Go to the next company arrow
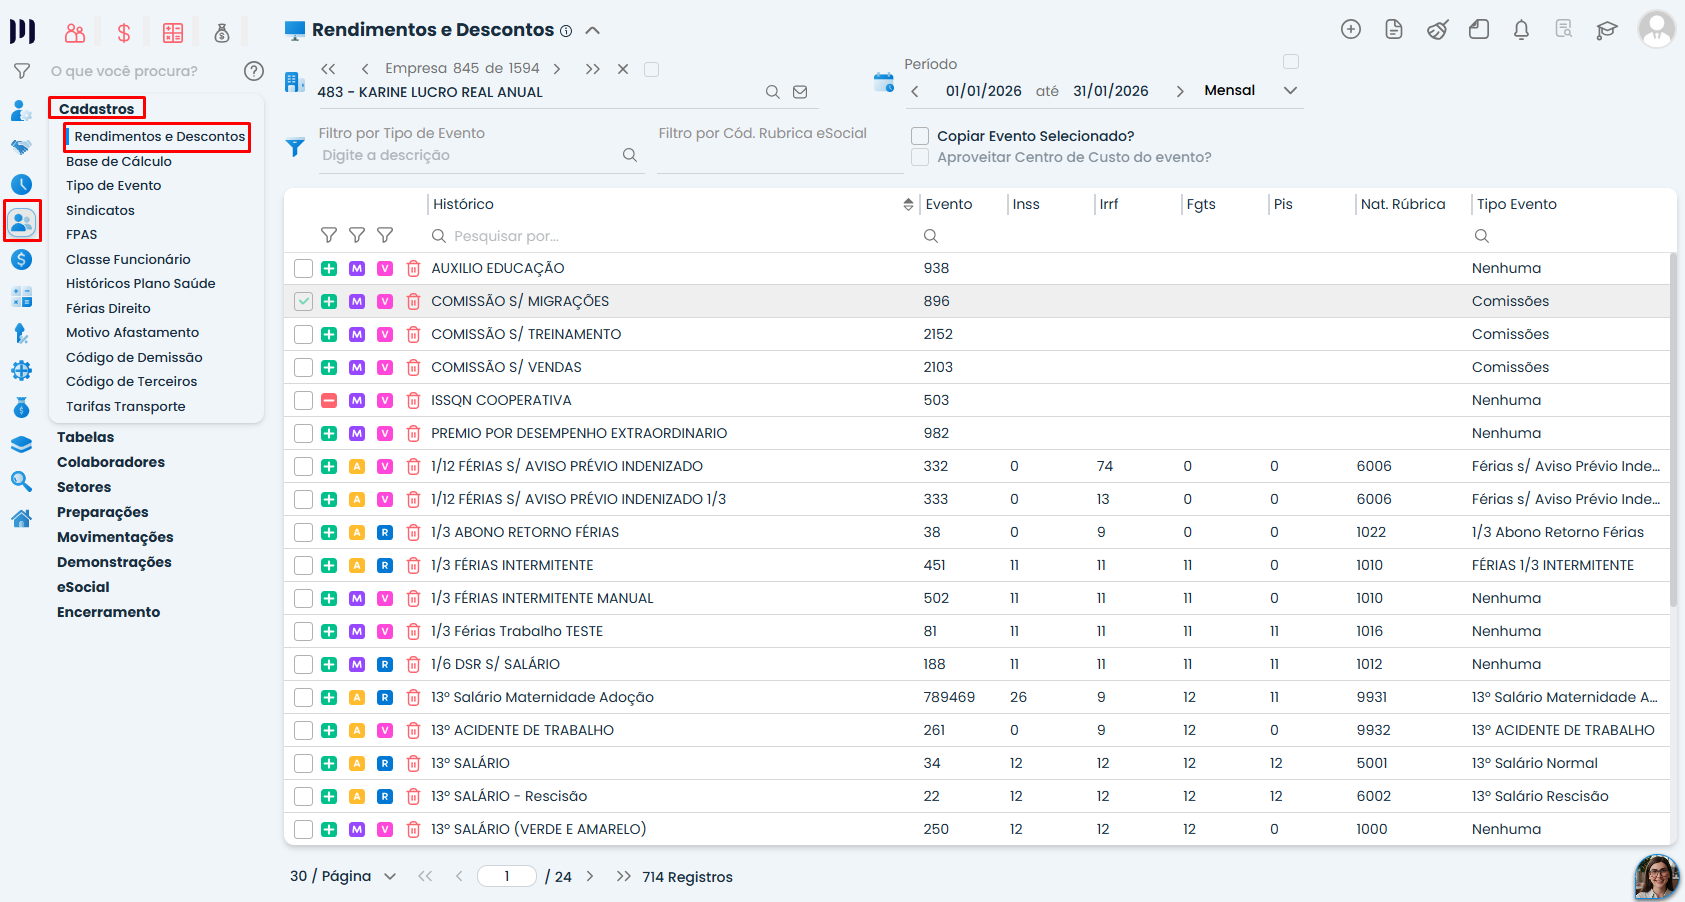This screenshot has height=902, width=1685. [557, 69]
